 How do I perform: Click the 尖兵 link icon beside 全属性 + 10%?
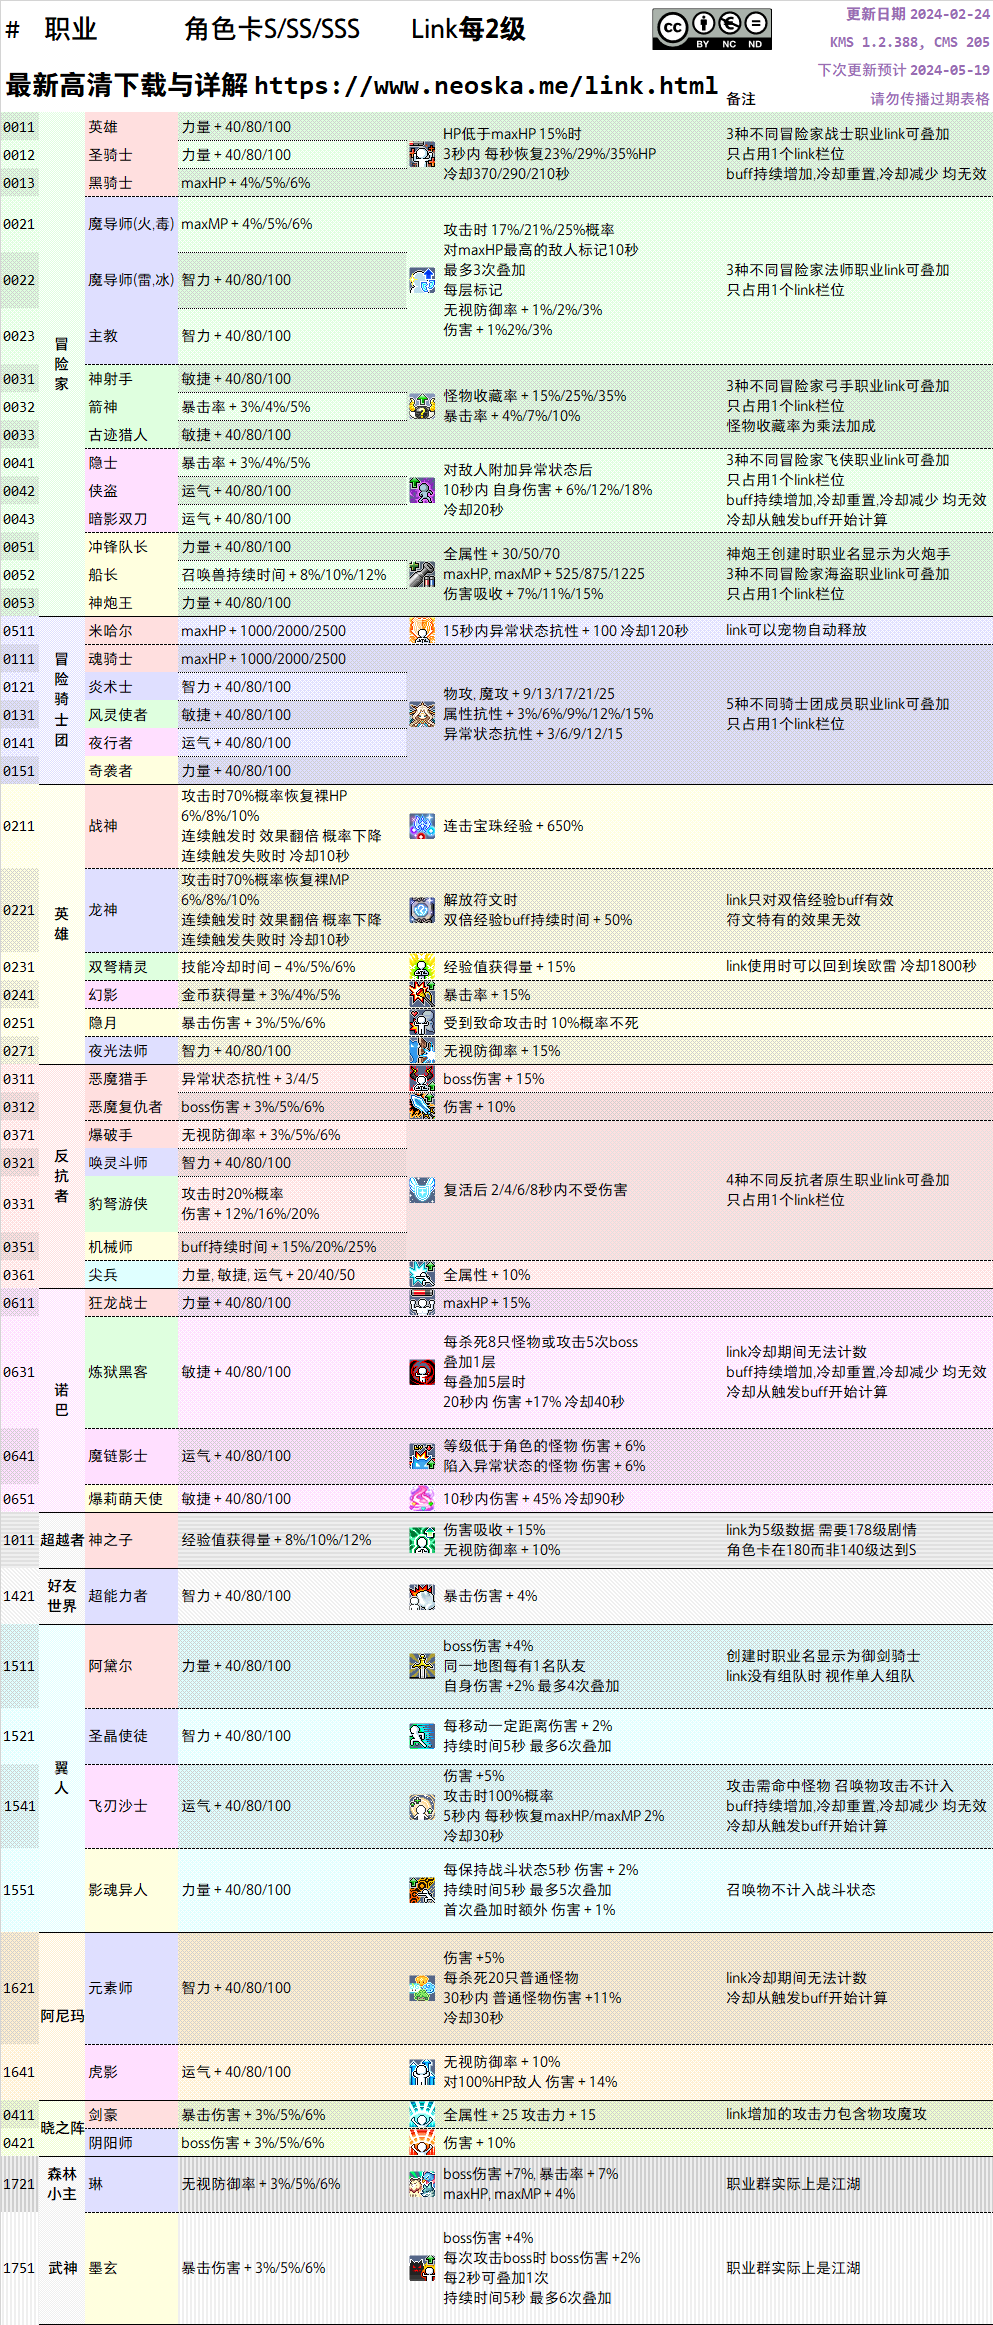(422, 1275)
